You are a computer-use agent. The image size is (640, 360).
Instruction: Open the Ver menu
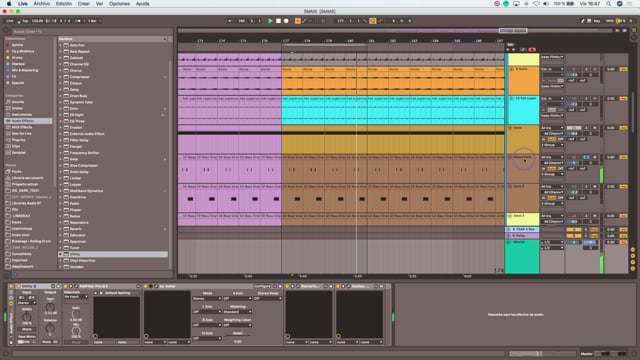point(99,4)
